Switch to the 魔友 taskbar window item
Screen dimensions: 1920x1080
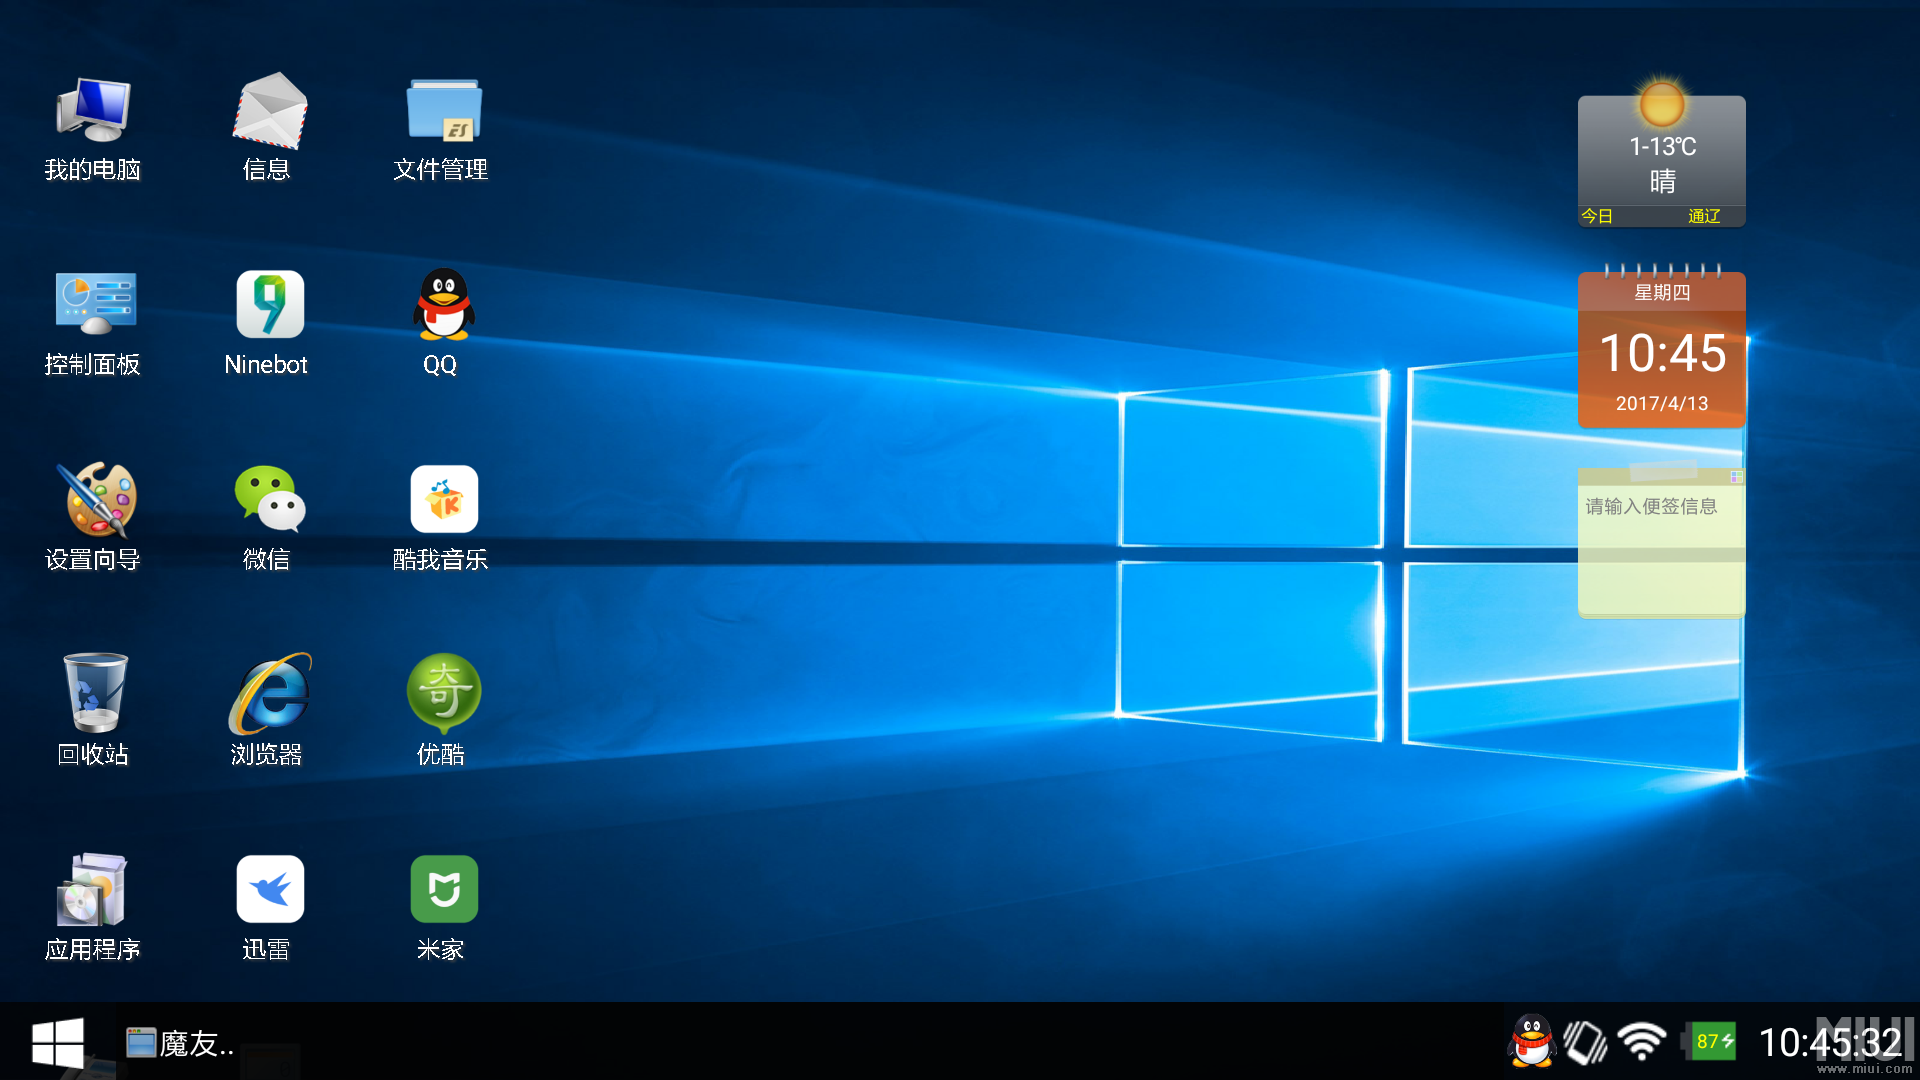click(180, 1043)
